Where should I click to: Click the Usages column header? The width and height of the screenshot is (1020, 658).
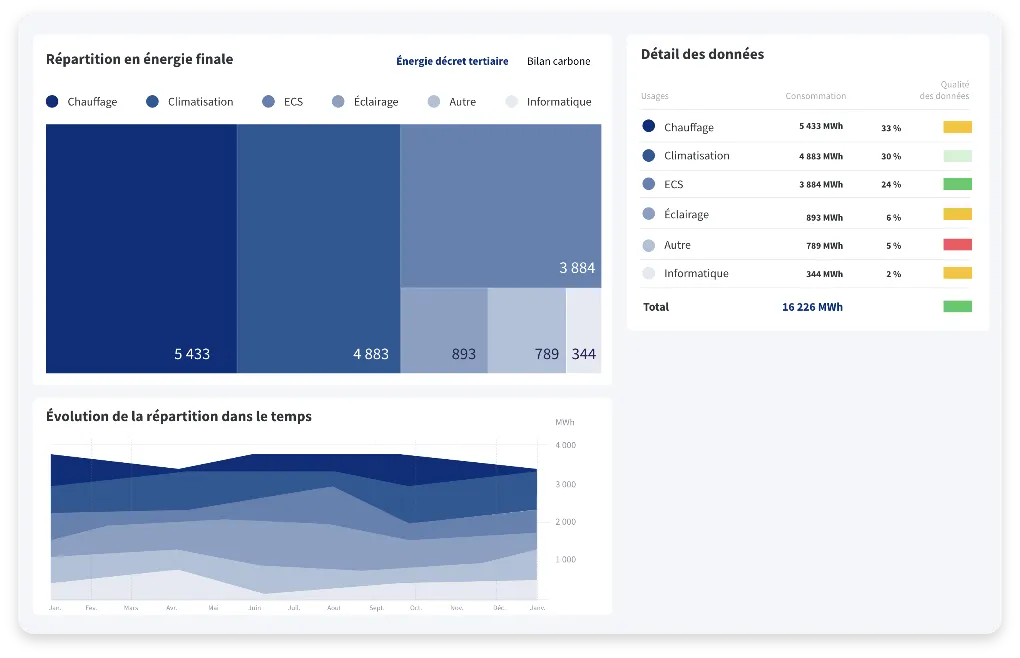(655, 97)
